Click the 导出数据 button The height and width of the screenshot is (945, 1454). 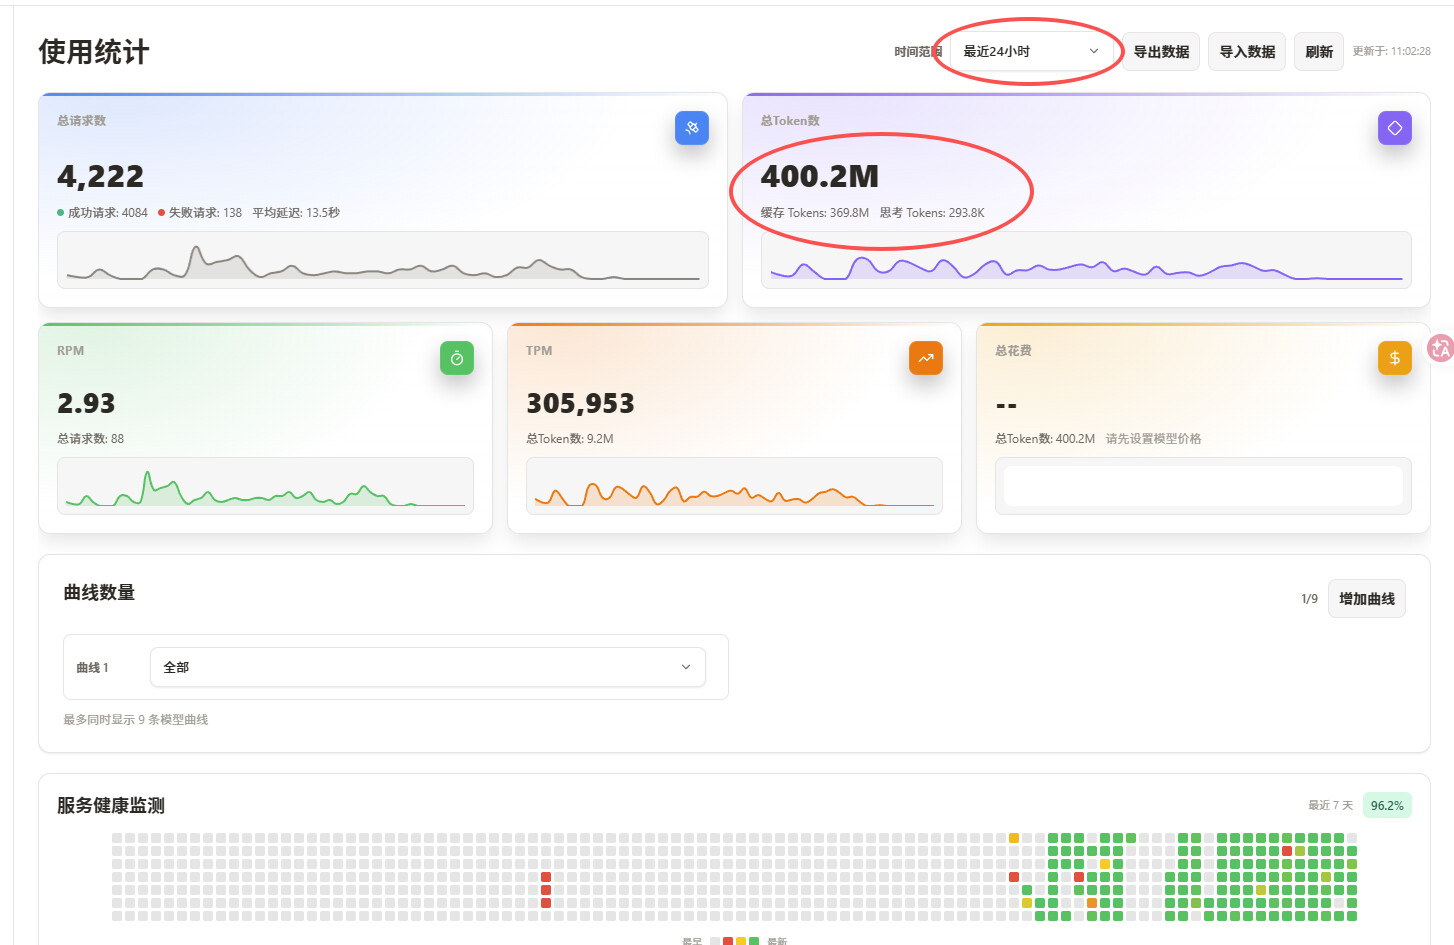pyautogui.click(x=1161, y=51)
